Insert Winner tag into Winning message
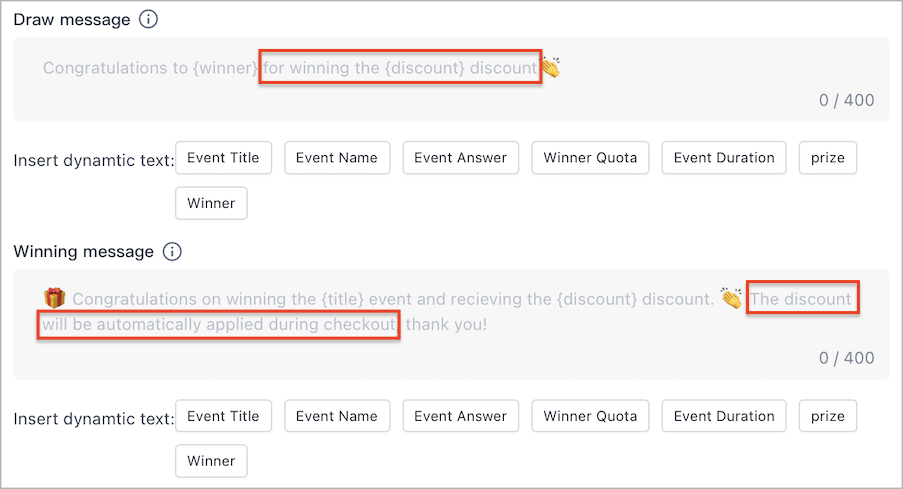The width and height of the screenshot is (903, 489). (211, 461)
